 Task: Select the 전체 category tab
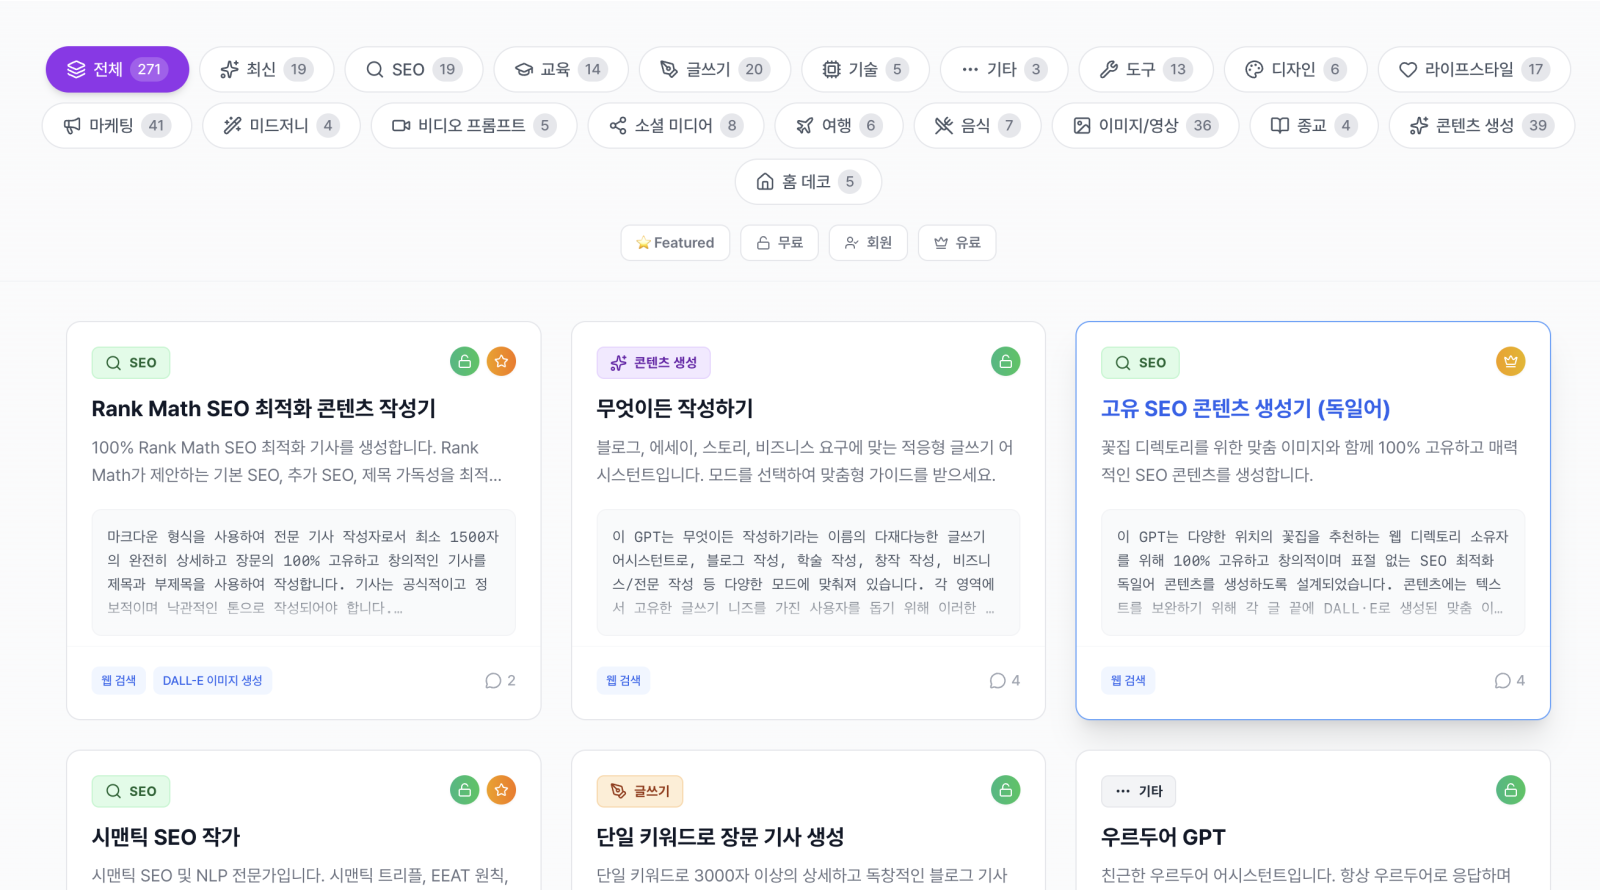(x=117, y=69)
